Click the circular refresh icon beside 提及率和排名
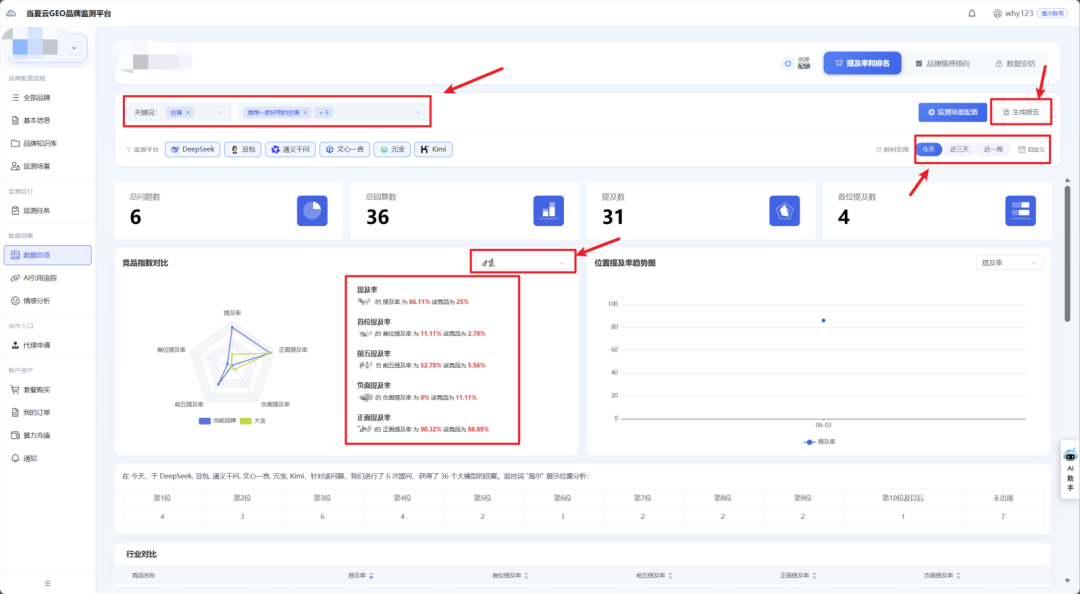 click(x=788, y=63)
